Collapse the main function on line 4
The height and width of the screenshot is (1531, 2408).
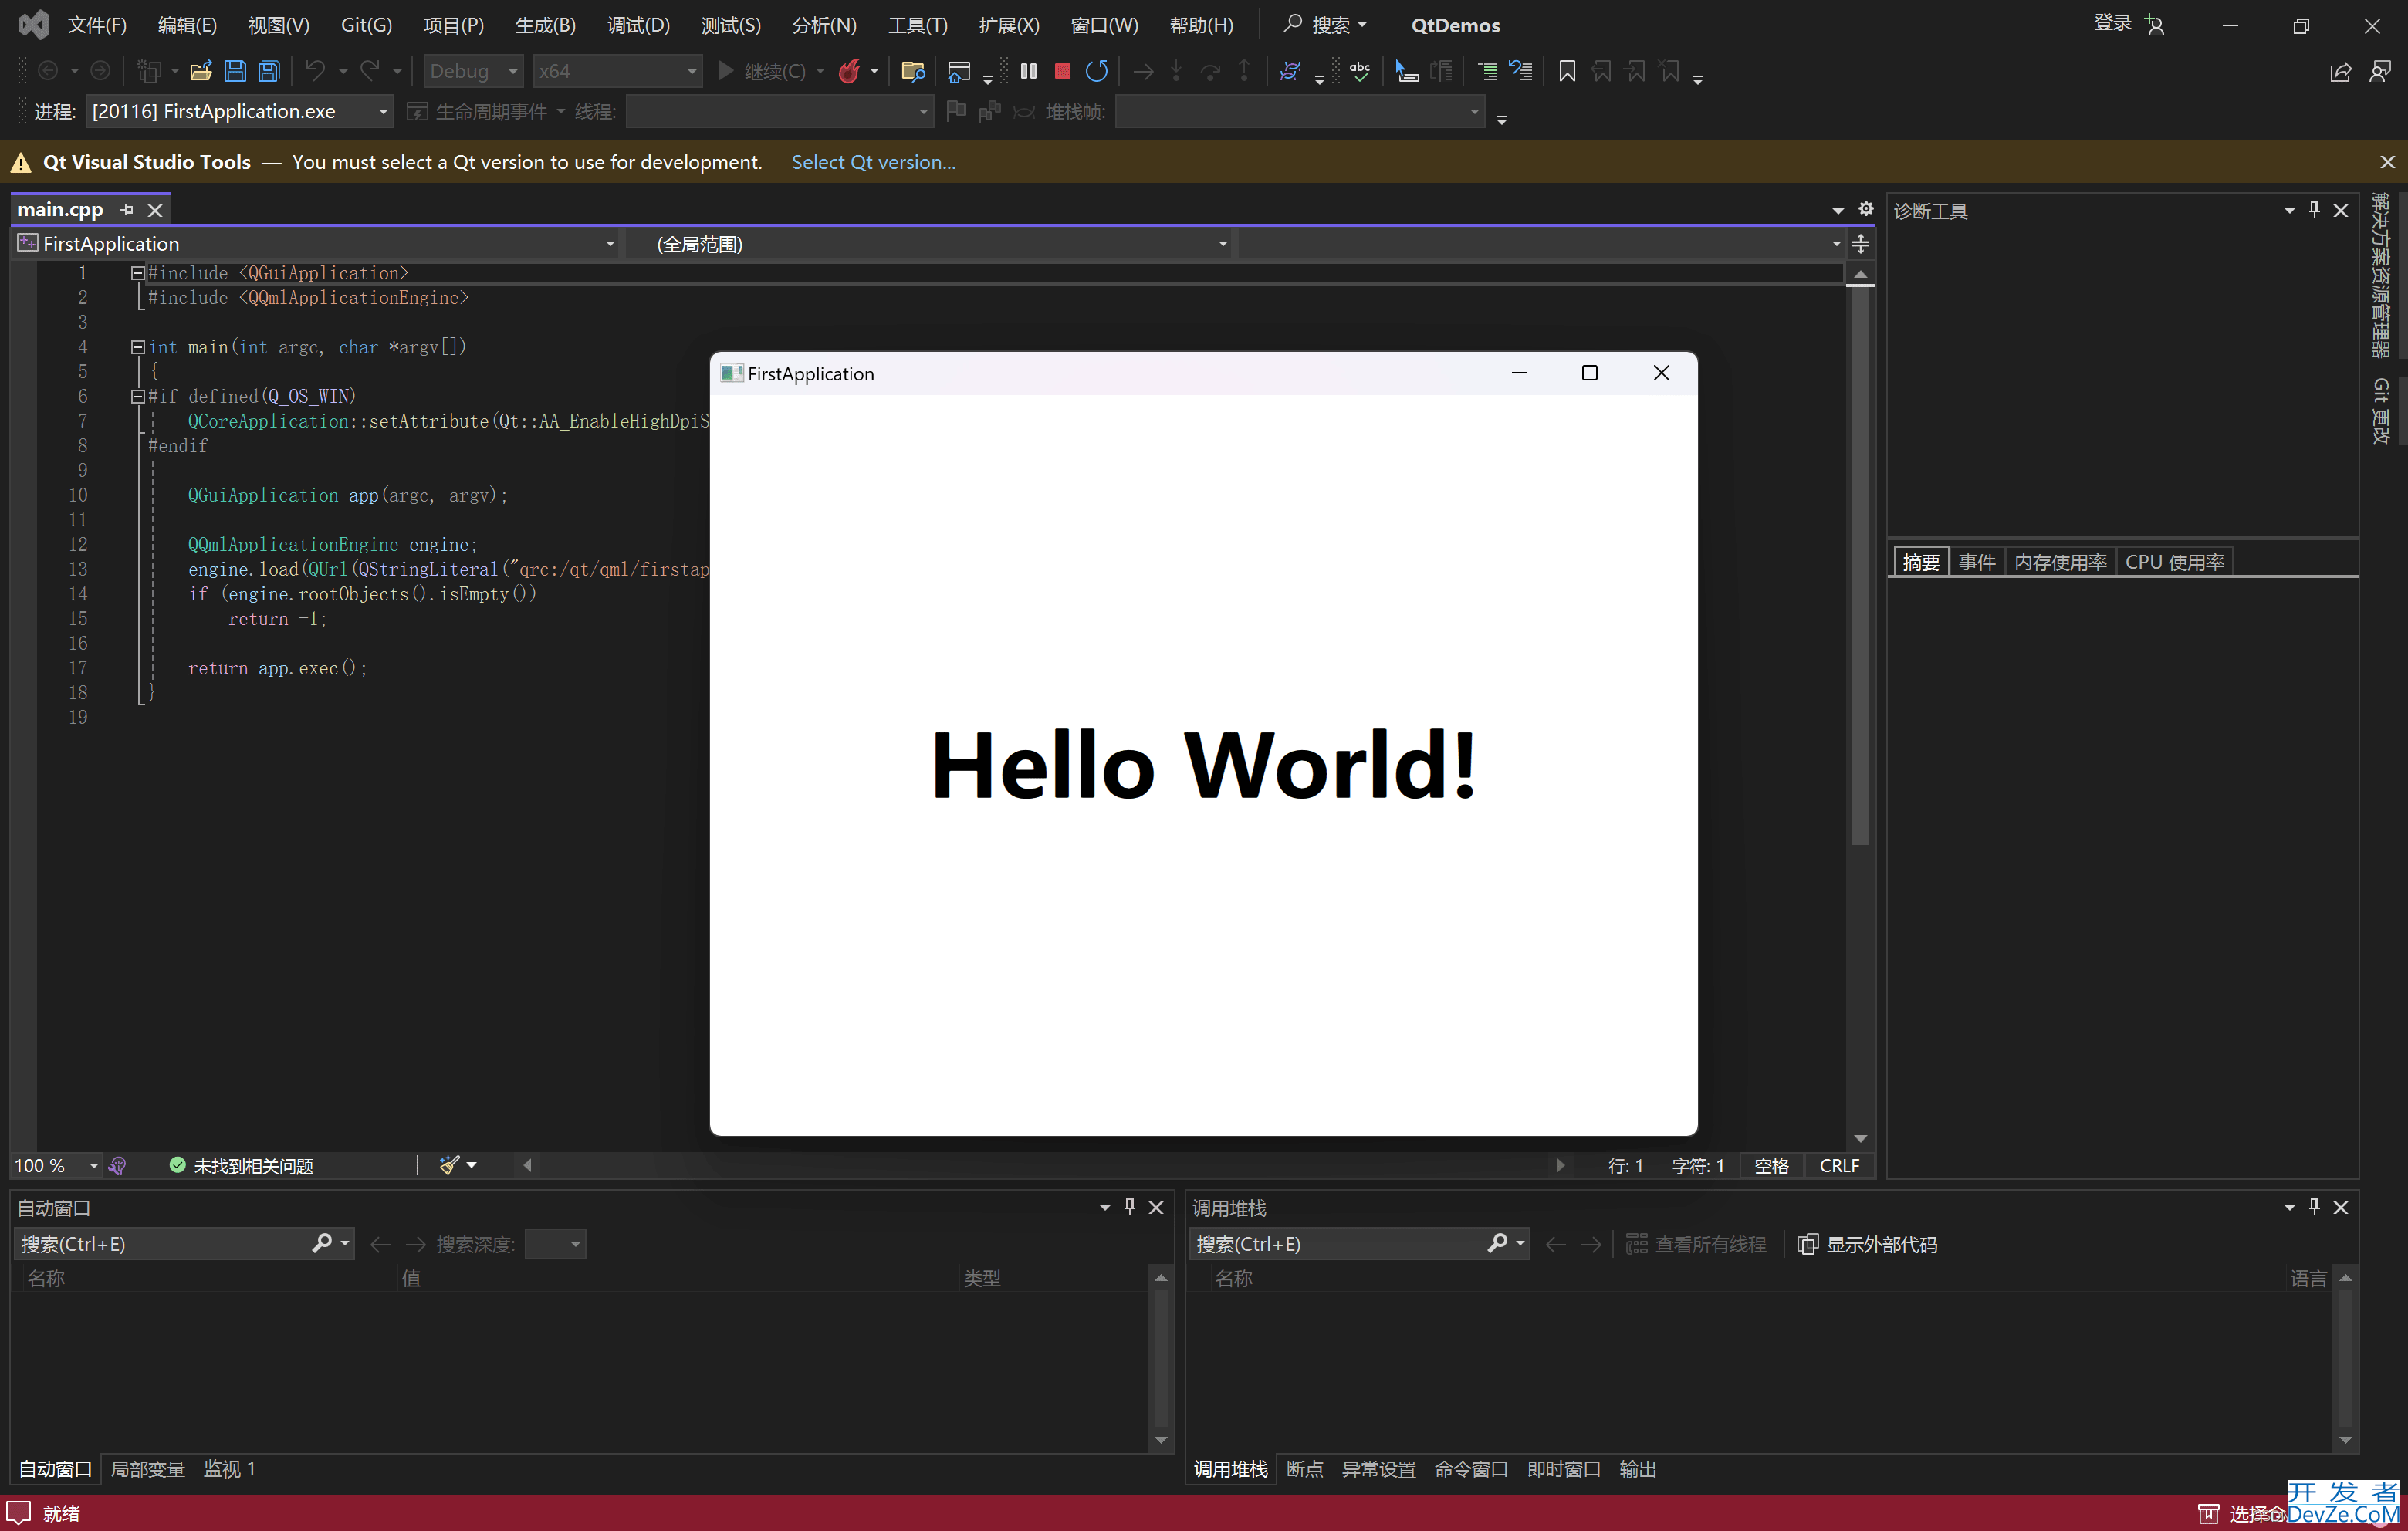coord(138,347)
